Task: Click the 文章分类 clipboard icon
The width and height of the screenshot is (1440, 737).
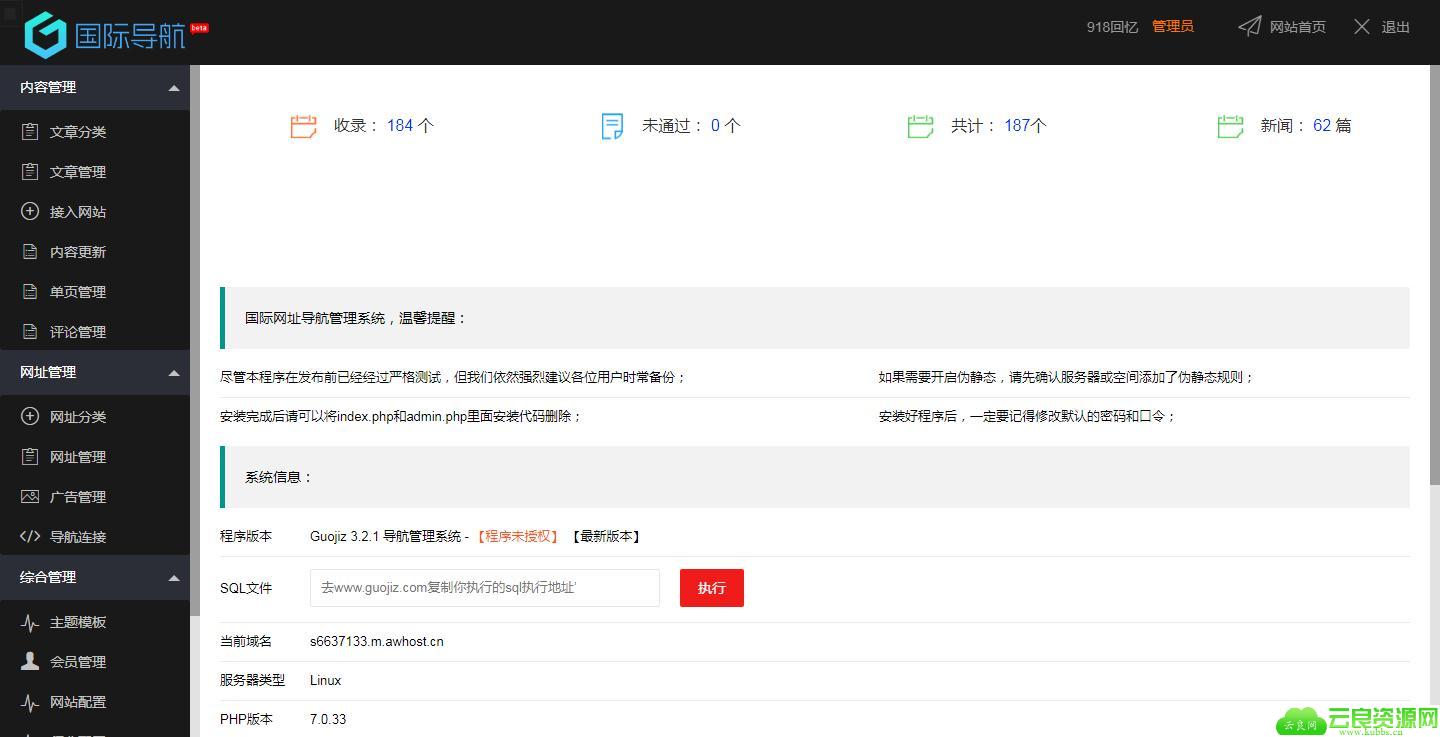Action: pyautogui.click(x=30, y=131)
